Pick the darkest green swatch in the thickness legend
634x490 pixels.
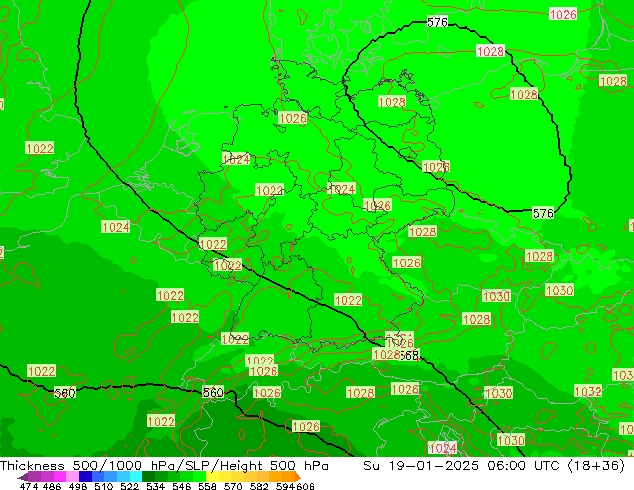148,477
